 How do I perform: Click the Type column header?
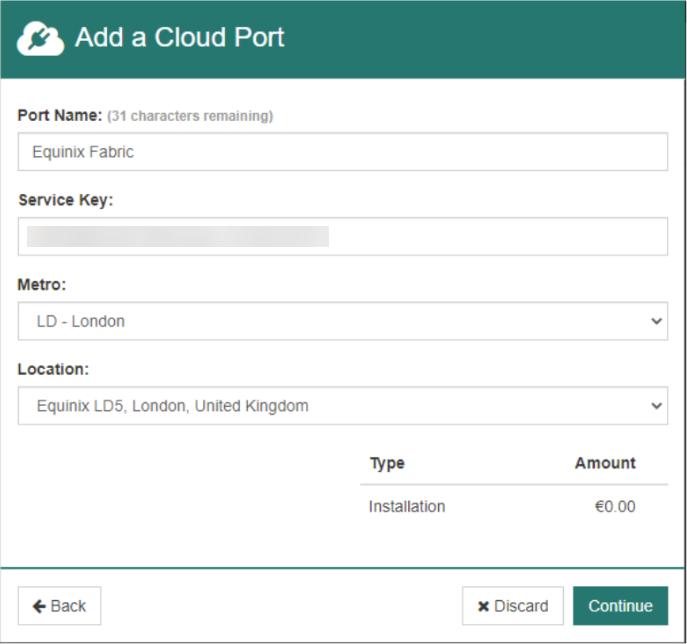(x=387, y=463)
